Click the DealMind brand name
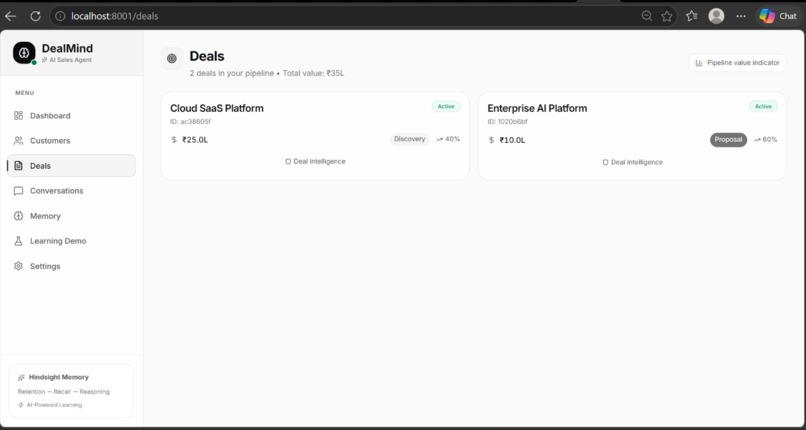This screenshot has height=430, width=806. click(x=67, y=48)
